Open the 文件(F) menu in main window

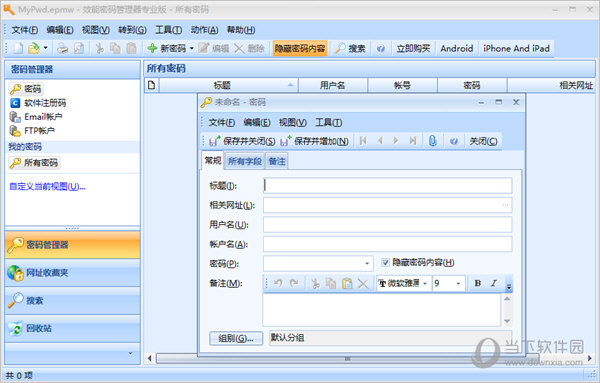(x=24, y=30)
